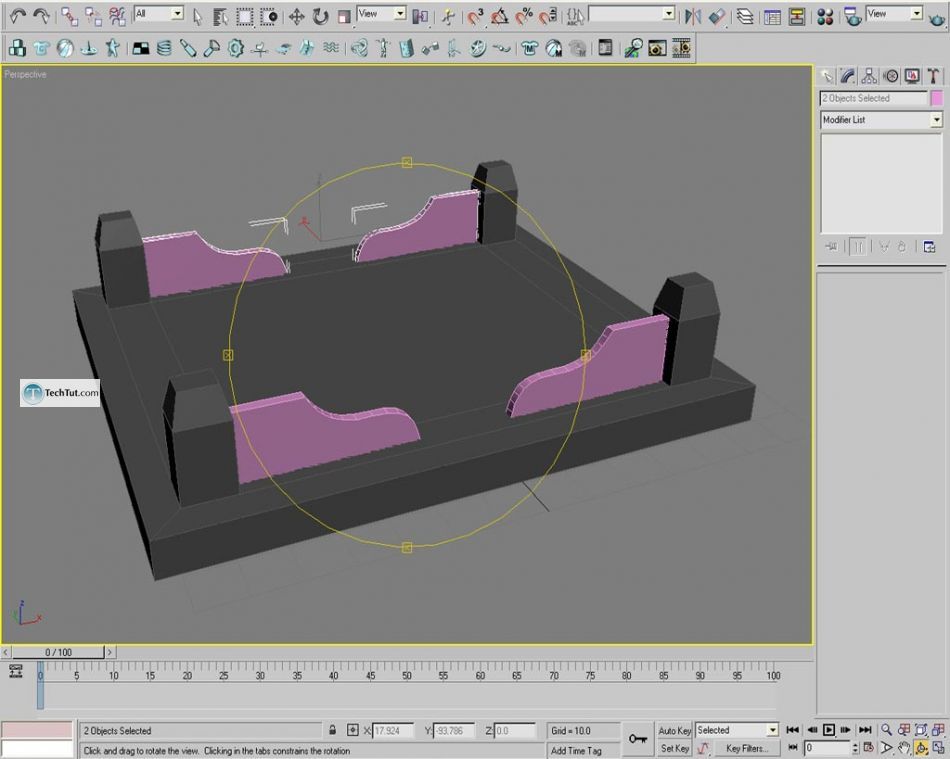
Task: Open the Layer Manager
Action: [745, 16]
